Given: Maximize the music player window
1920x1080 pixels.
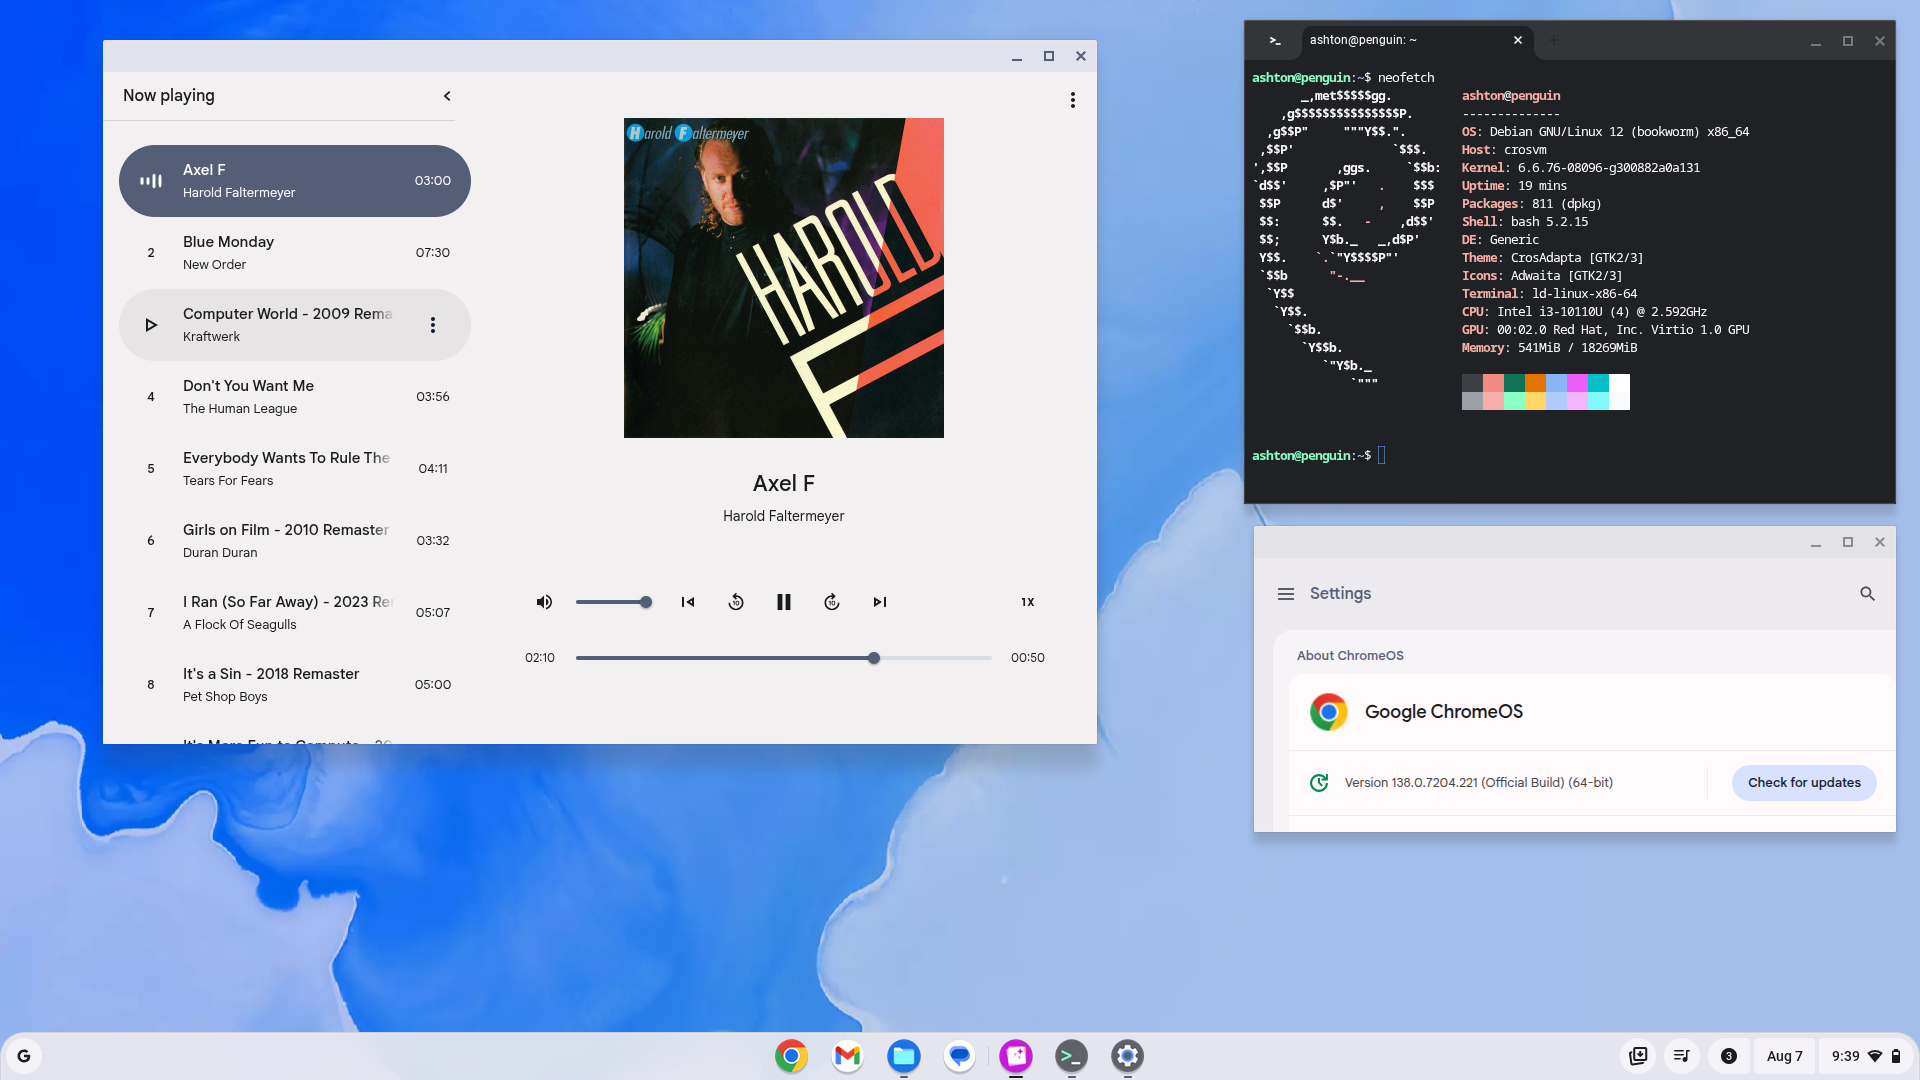Looking at the screenshot, I should point(1049,56).
